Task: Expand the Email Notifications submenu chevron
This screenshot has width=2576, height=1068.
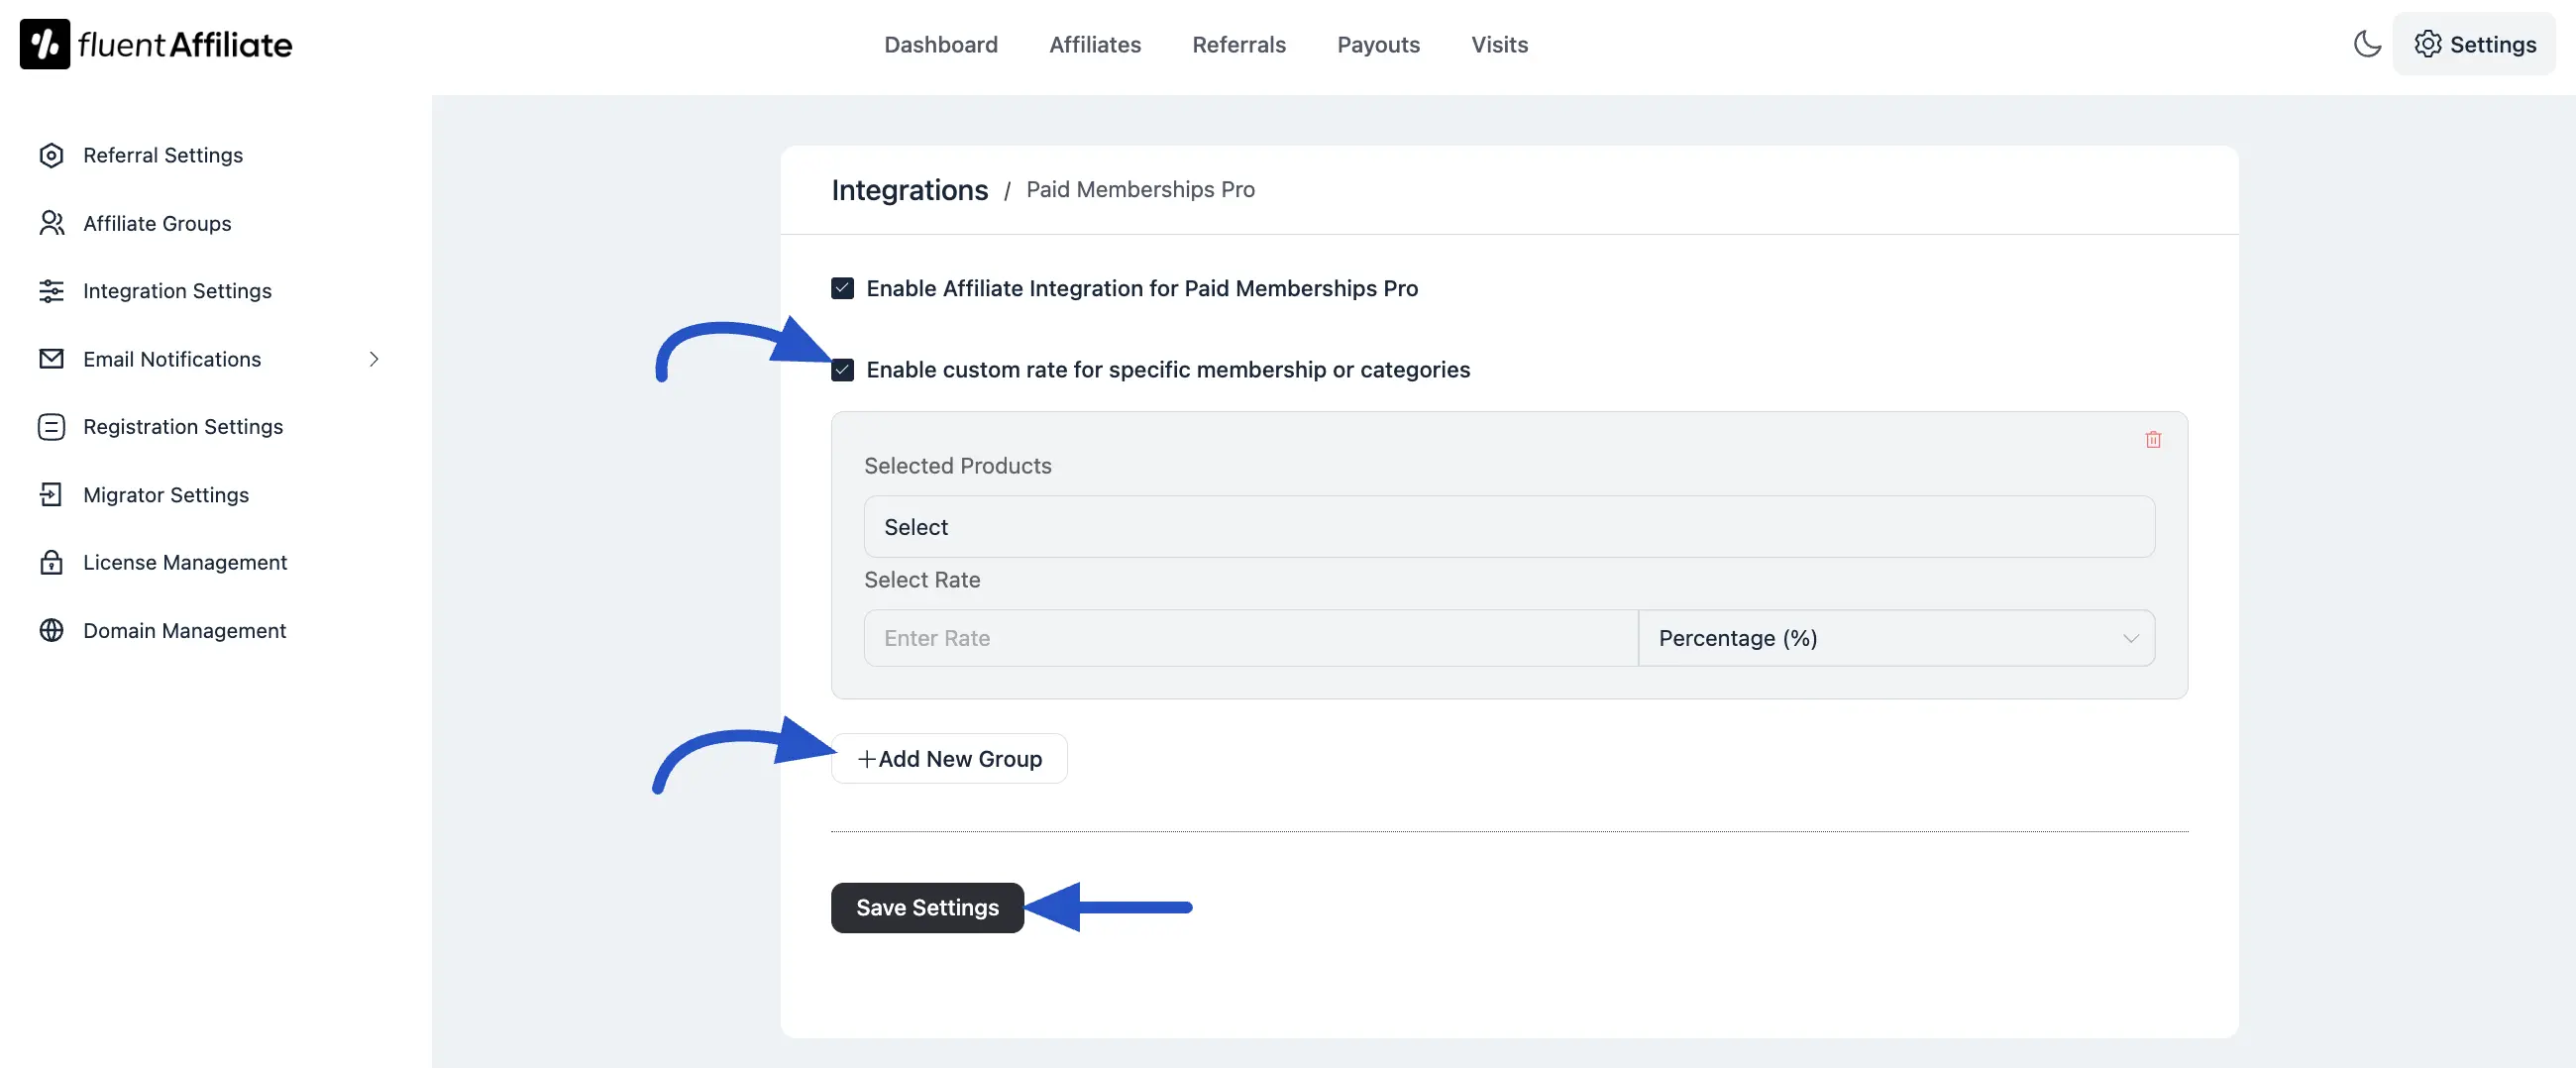Action: point(373,359)
